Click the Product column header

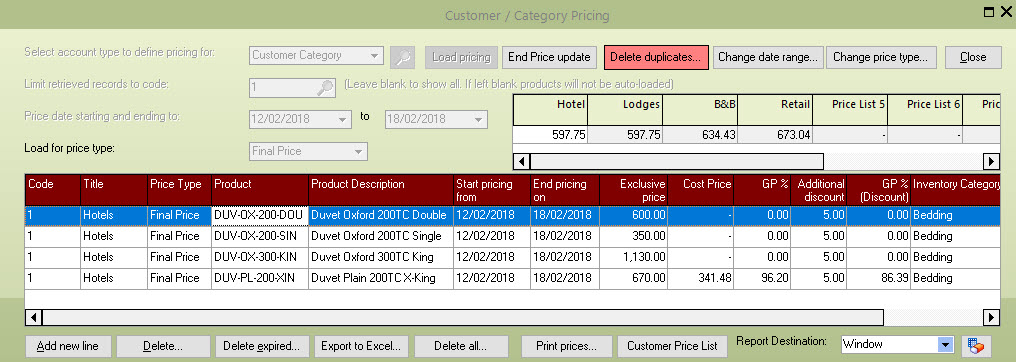pyautogui.click(x=260, y=190)
